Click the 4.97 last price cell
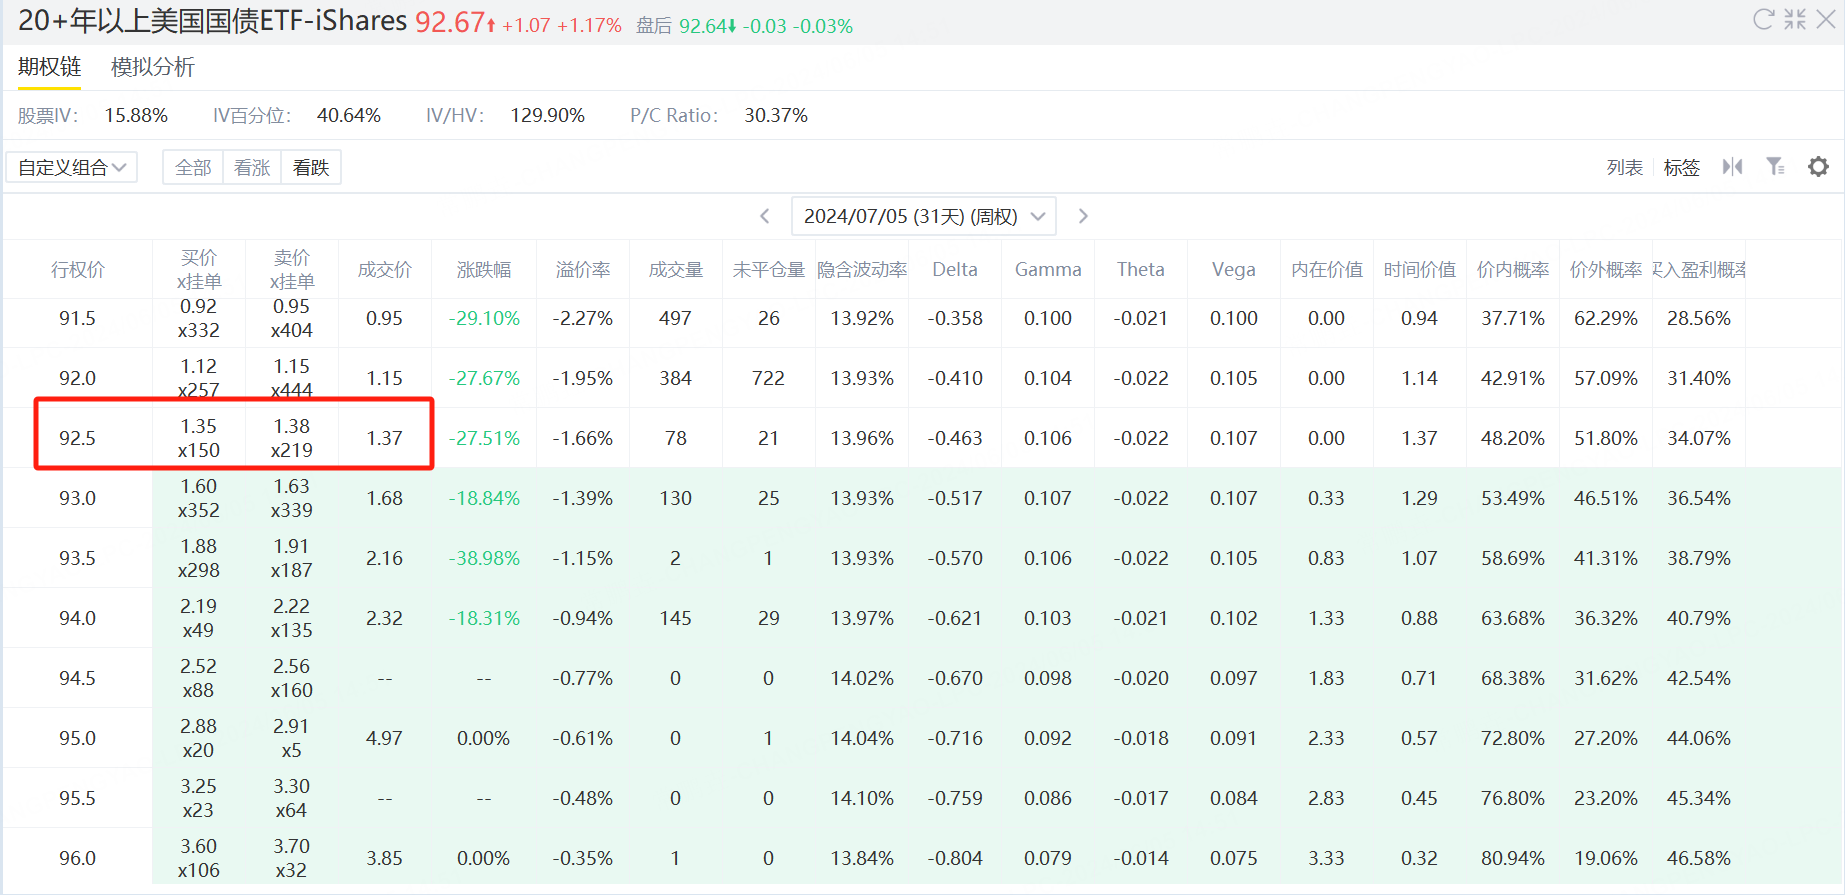The width and height of the screenshot is (1845, 895). pyautogui.click(x=385, y=738)
